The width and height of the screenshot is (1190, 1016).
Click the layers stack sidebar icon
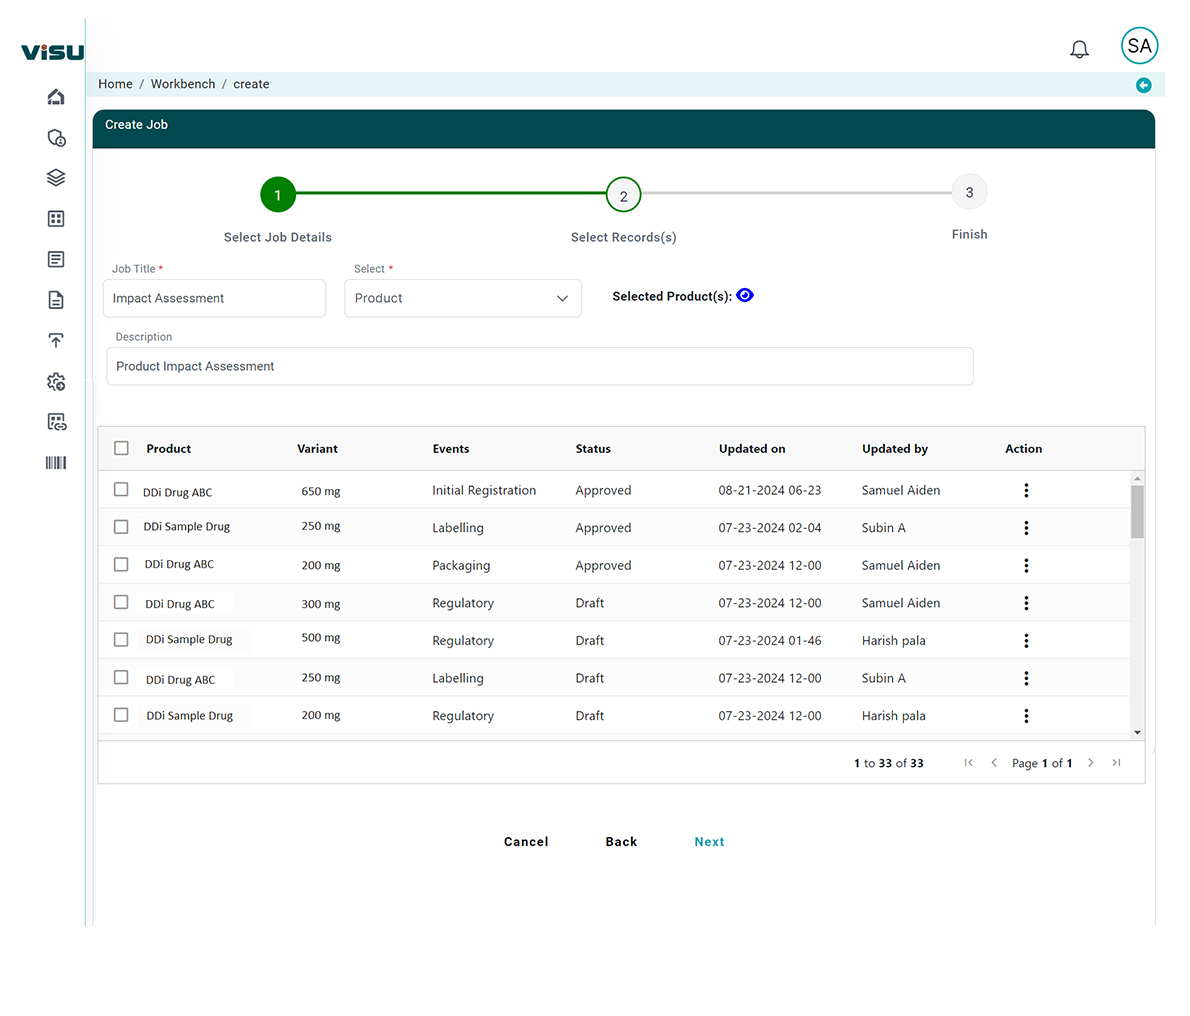pos(56,178)
